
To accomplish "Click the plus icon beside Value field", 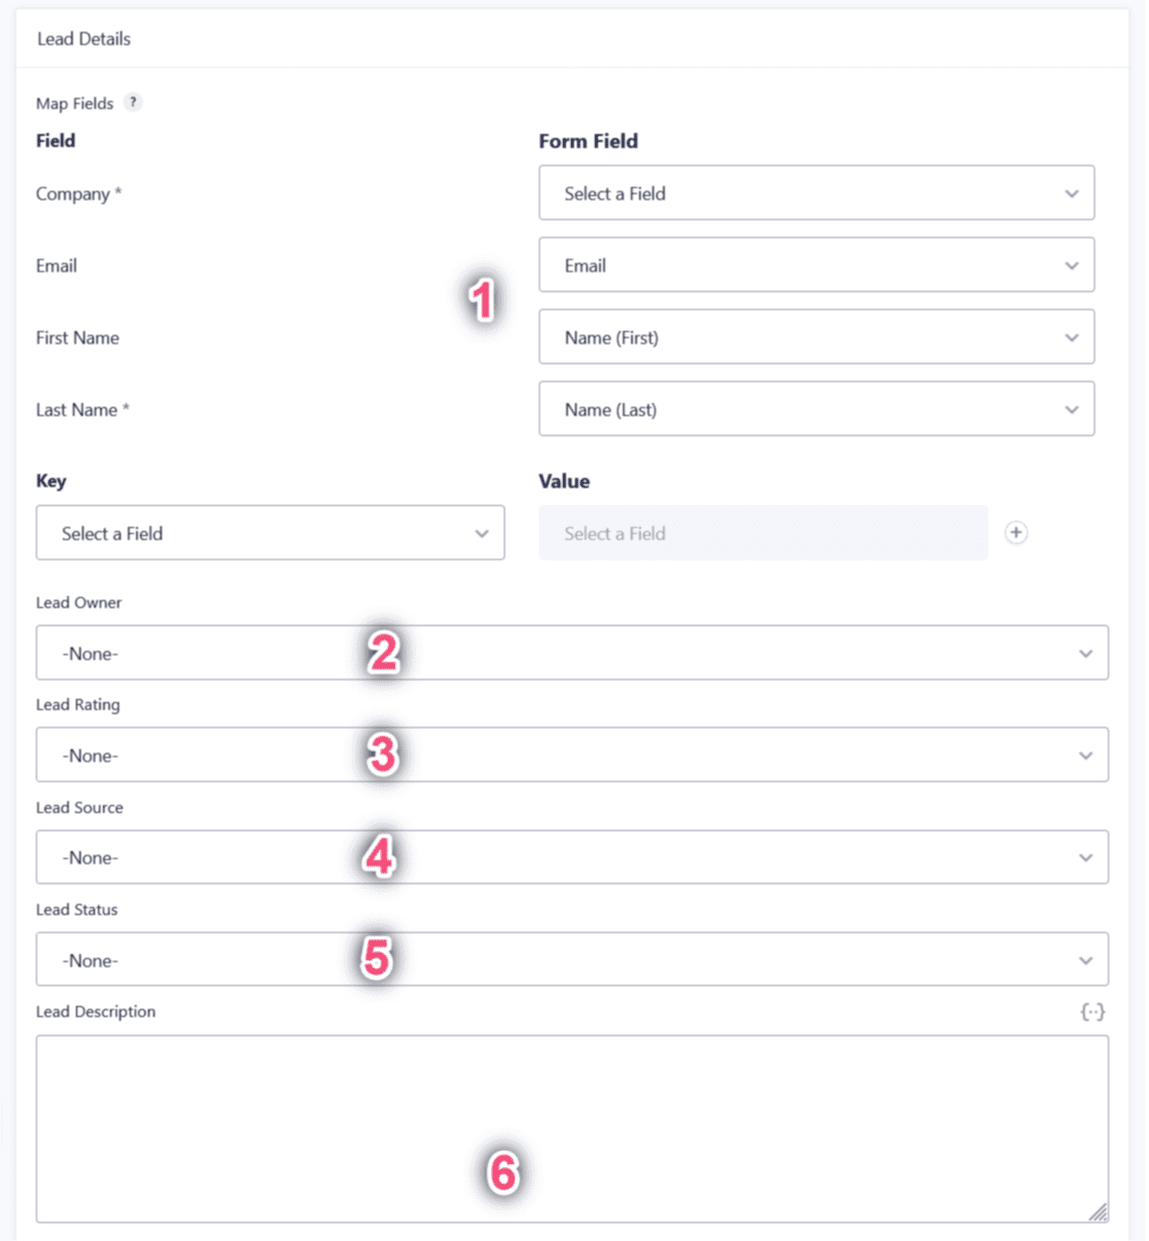I will (1017, 533).
